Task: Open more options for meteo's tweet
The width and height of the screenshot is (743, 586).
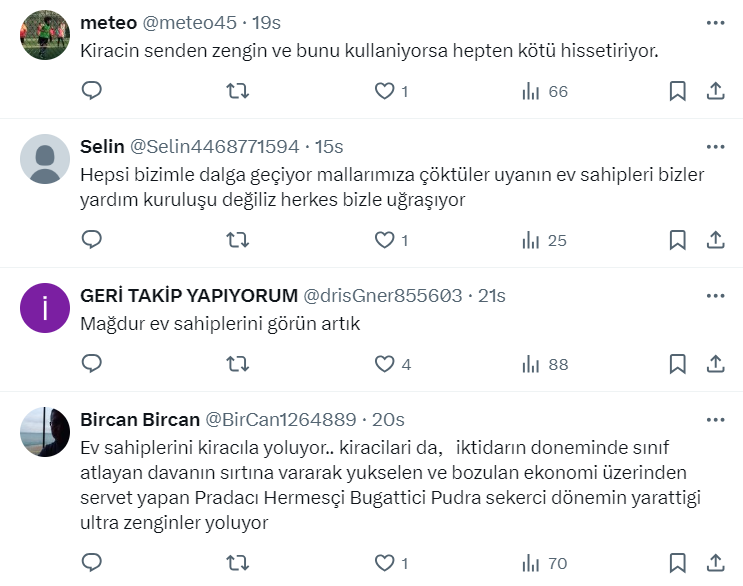Action: (715, 22)
